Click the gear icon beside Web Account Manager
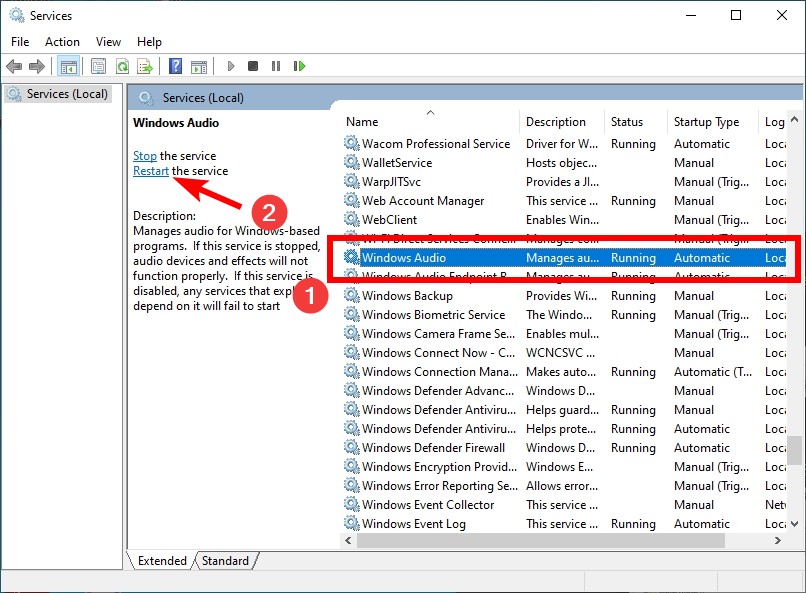The image size is (806, 593). pyautogui.click(x=352, y=200)
